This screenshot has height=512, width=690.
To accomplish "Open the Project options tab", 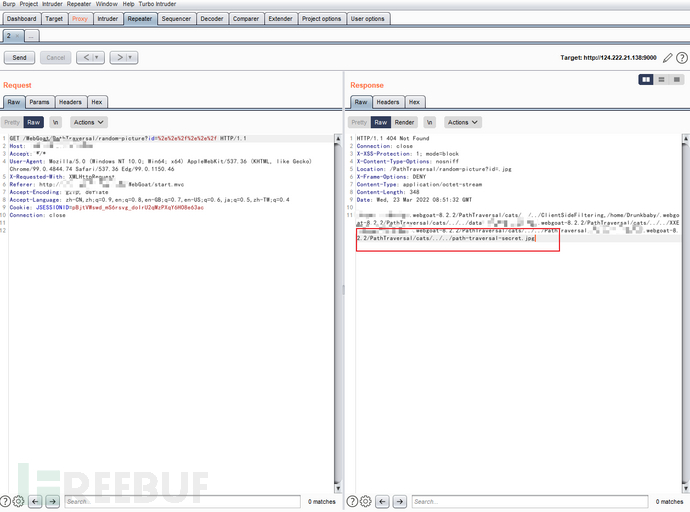I will tap(322, 19).
